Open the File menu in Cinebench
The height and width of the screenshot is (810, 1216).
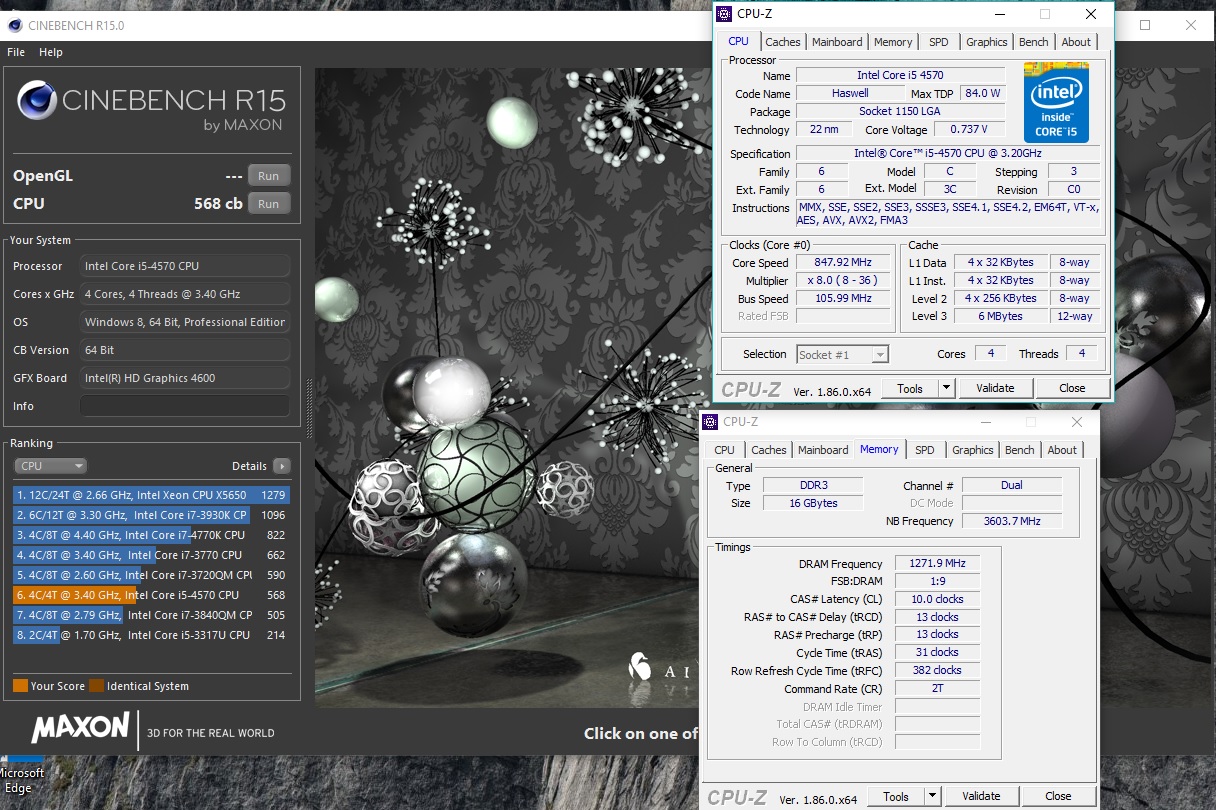pyautogui.click(x=16, y=52)
